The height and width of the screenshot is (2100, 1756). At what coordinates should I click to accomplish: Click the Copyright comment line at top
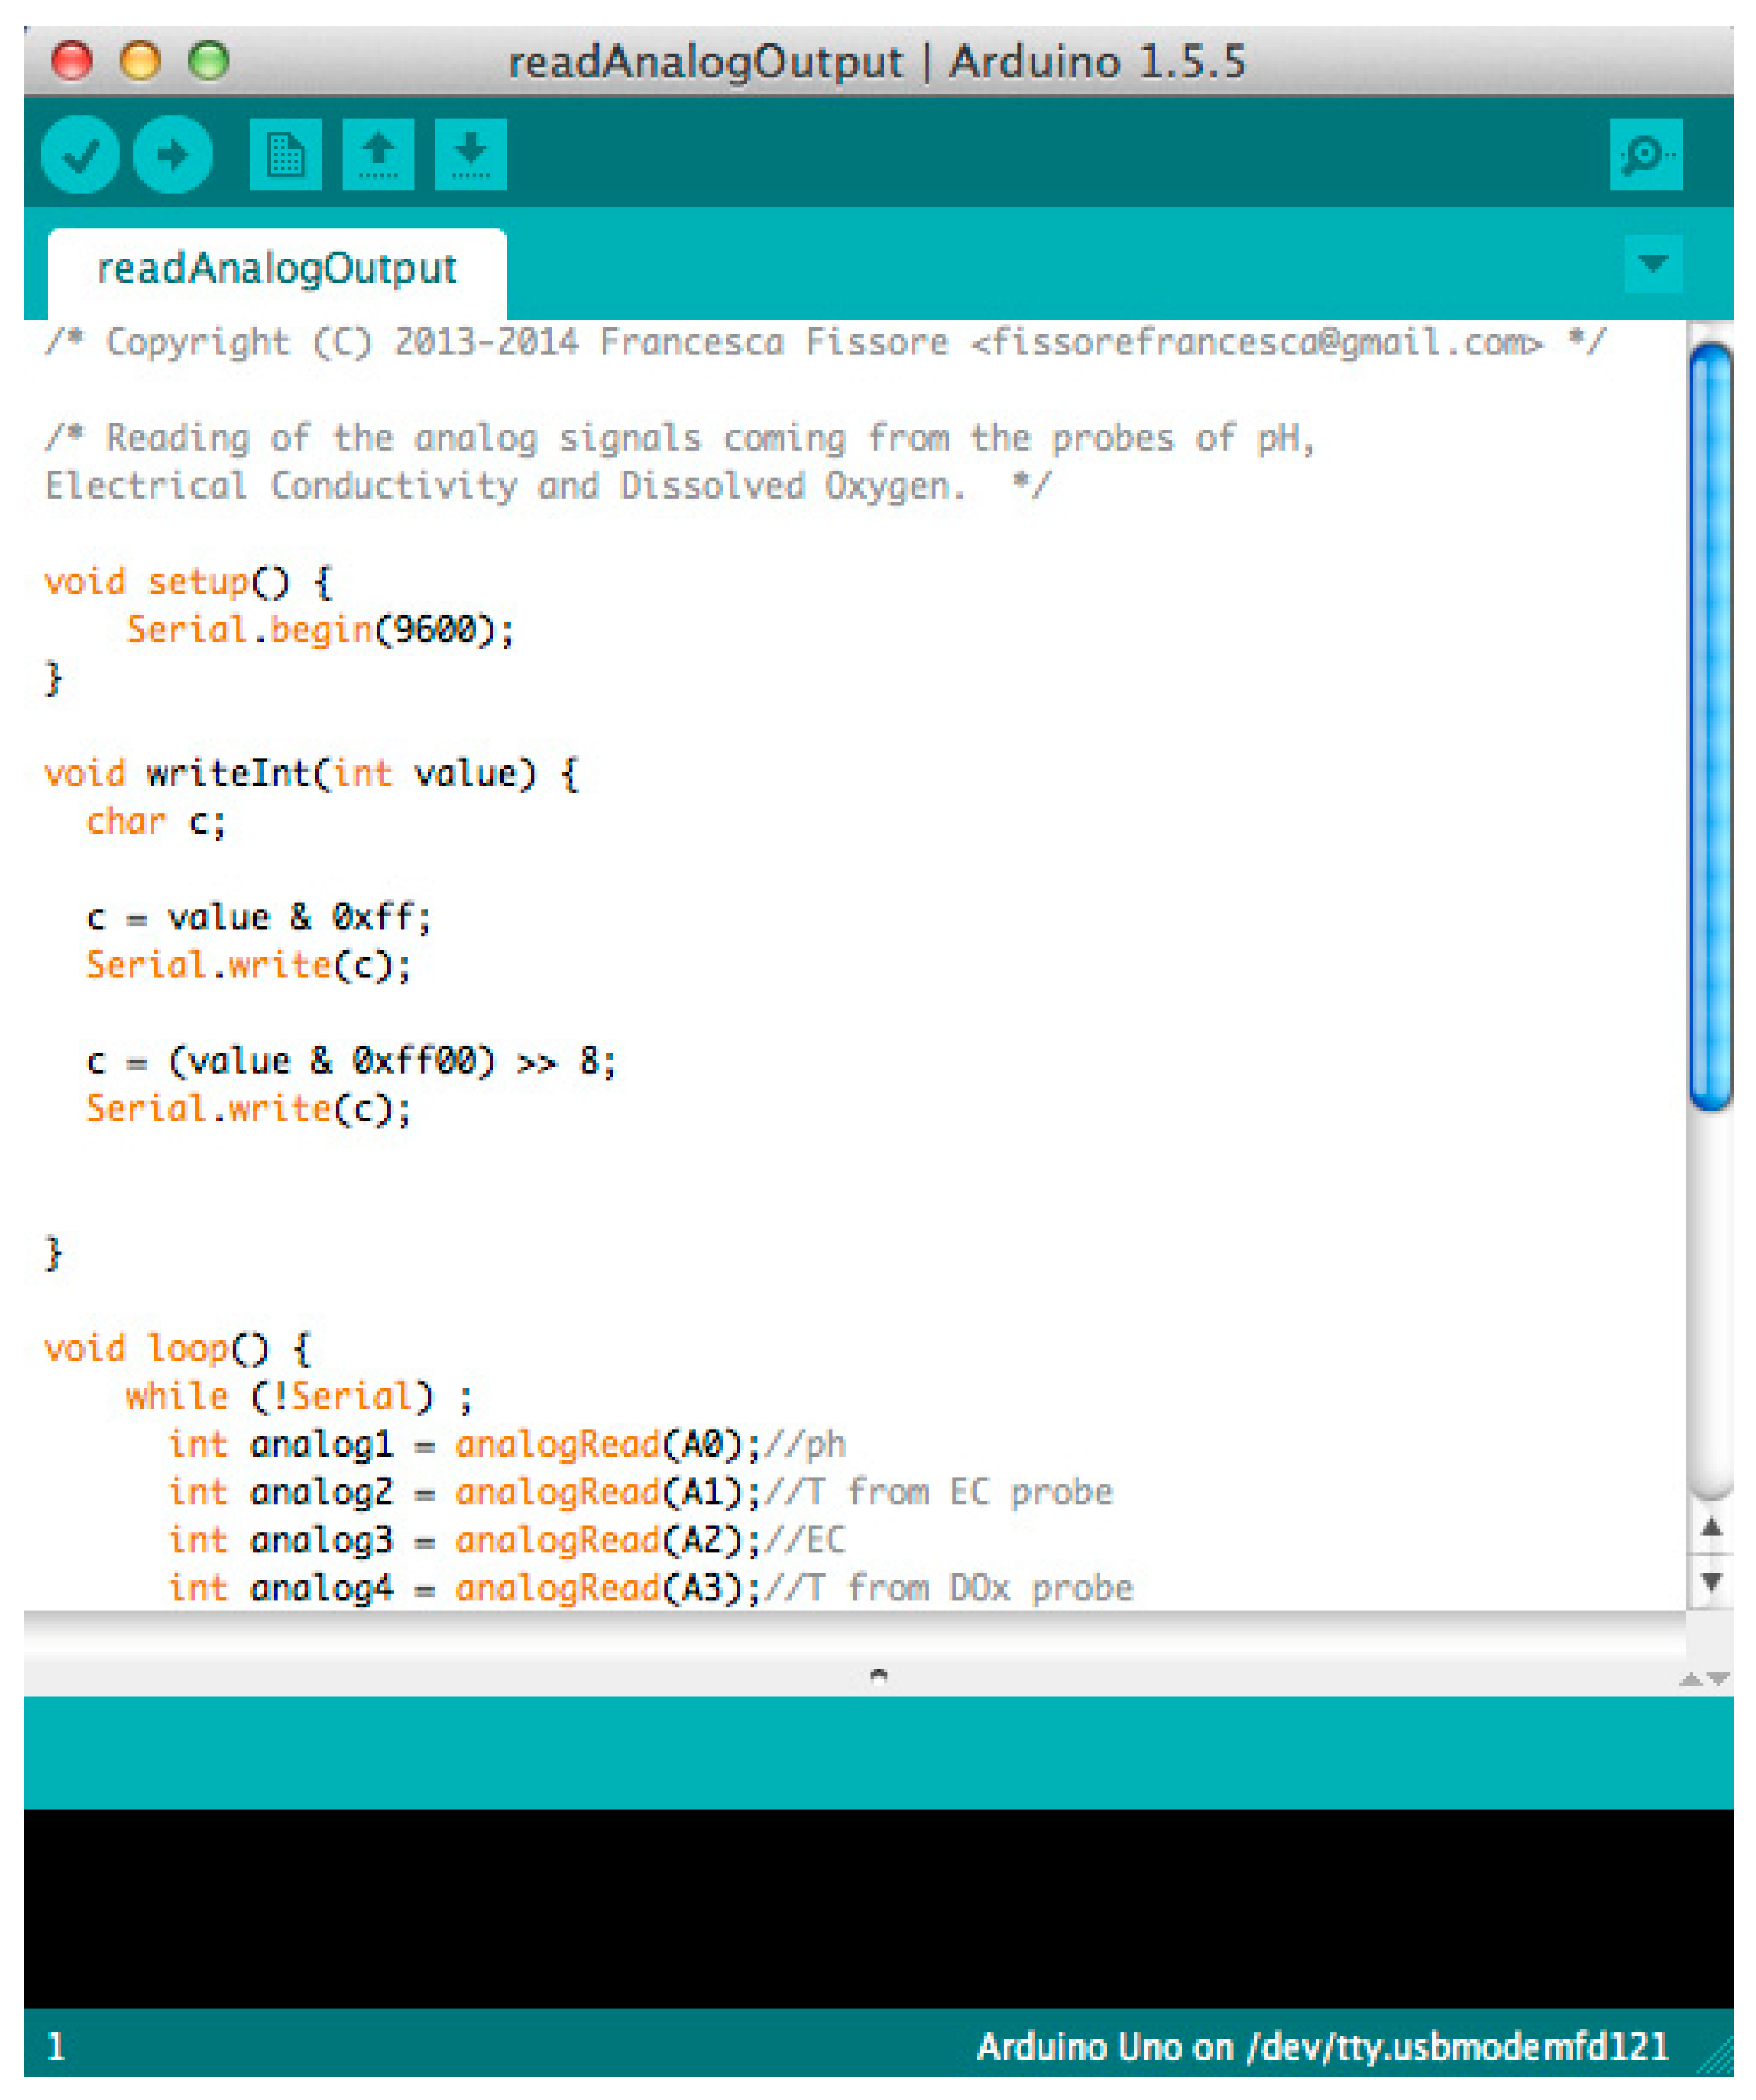point(825,343)
